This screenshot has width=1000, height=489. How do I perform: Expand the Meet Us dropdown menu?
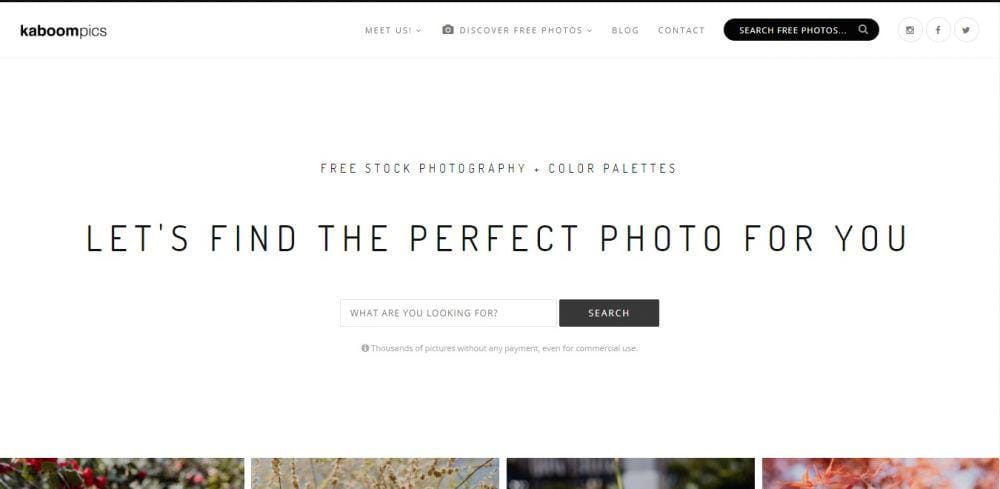pyautogui.click(x=393, y=30)
